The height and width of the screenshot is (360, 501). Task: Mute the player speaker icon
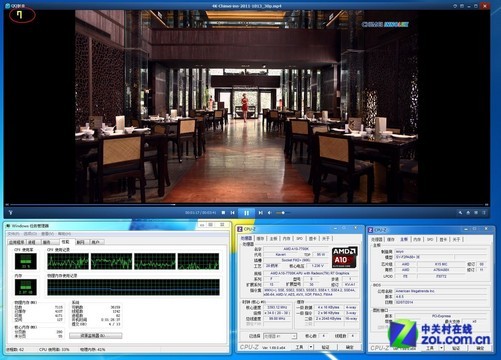pyautogui.click(x=269, y=213)
